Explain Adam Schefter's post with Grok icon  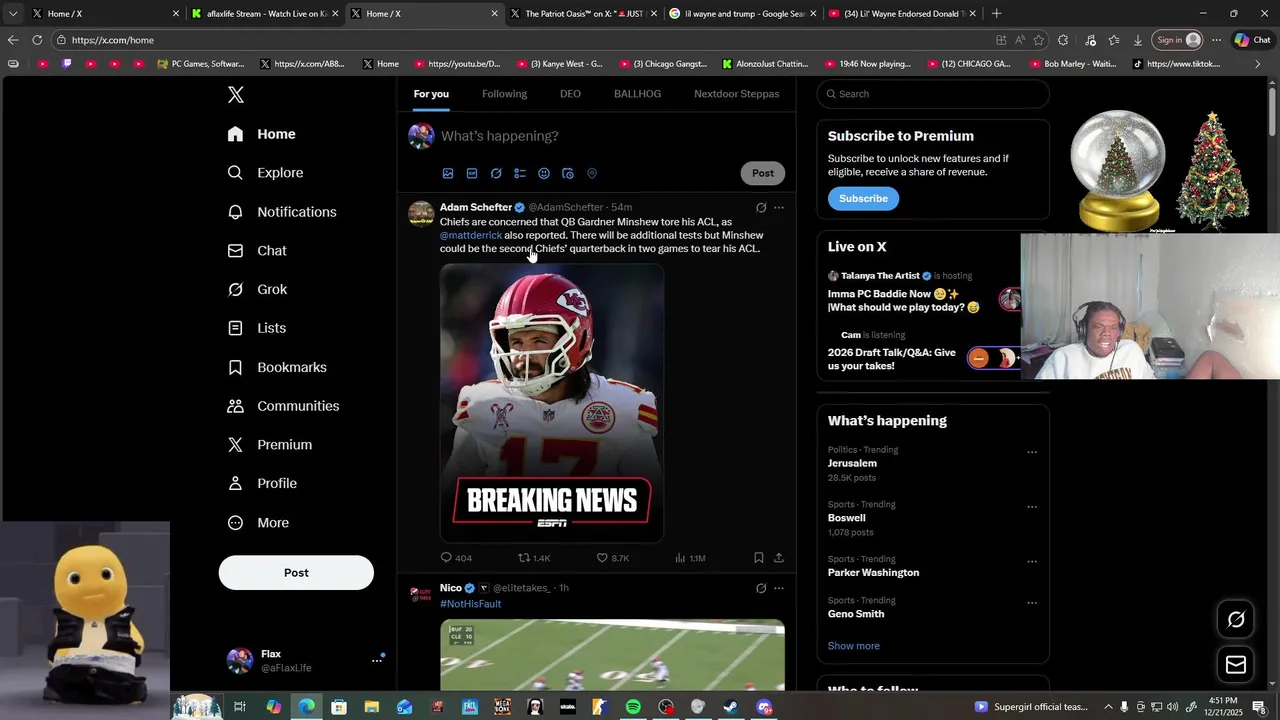click(761, 208)
